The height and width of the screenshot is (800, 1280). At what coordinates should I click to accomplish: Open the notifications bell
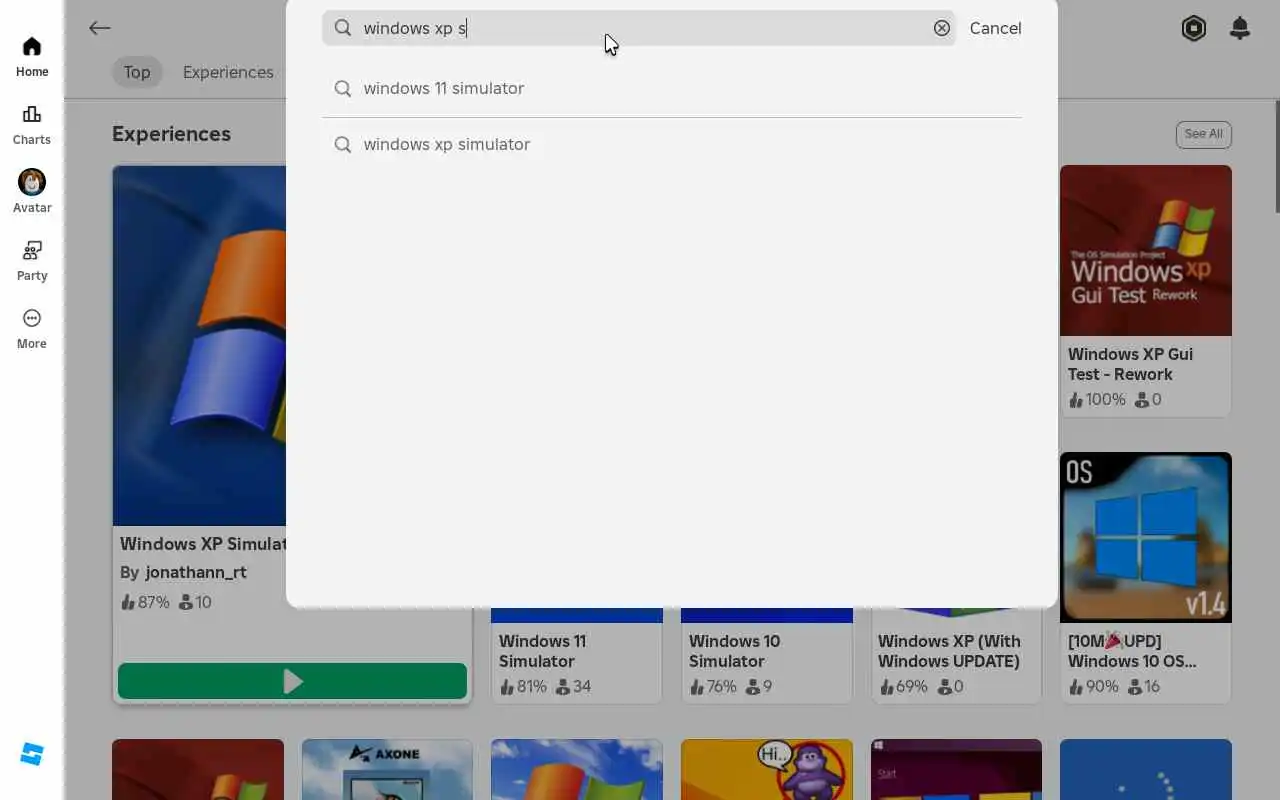(1240, 28)
